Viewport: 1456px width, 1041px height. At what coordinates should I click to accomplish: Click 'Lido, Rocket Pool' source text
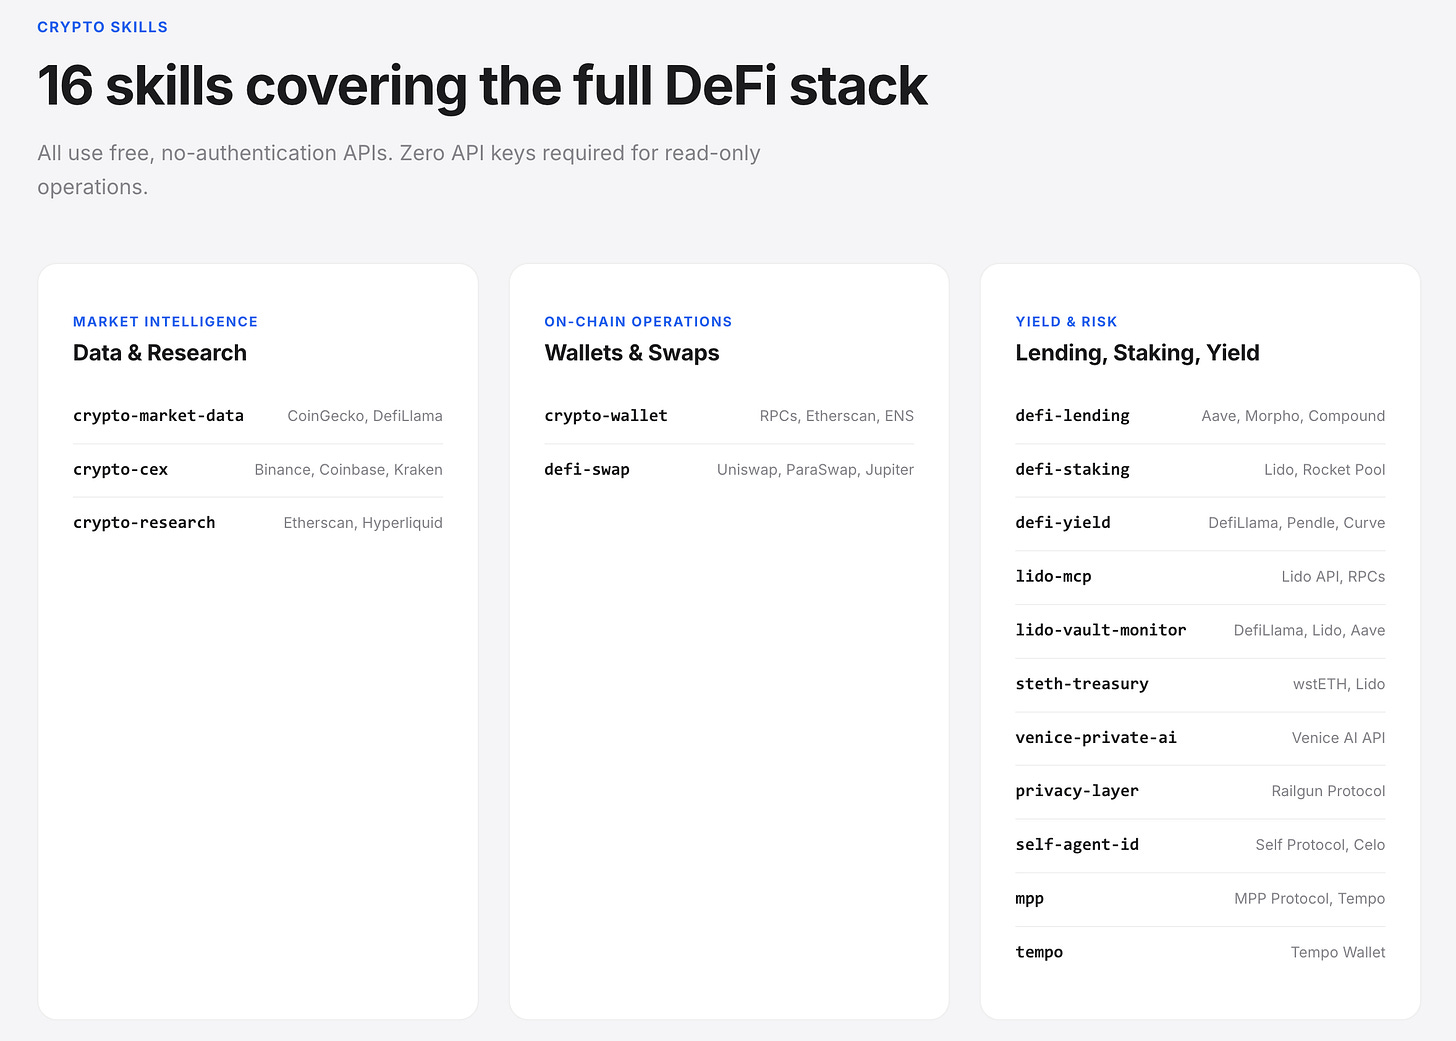[1325, 470]
